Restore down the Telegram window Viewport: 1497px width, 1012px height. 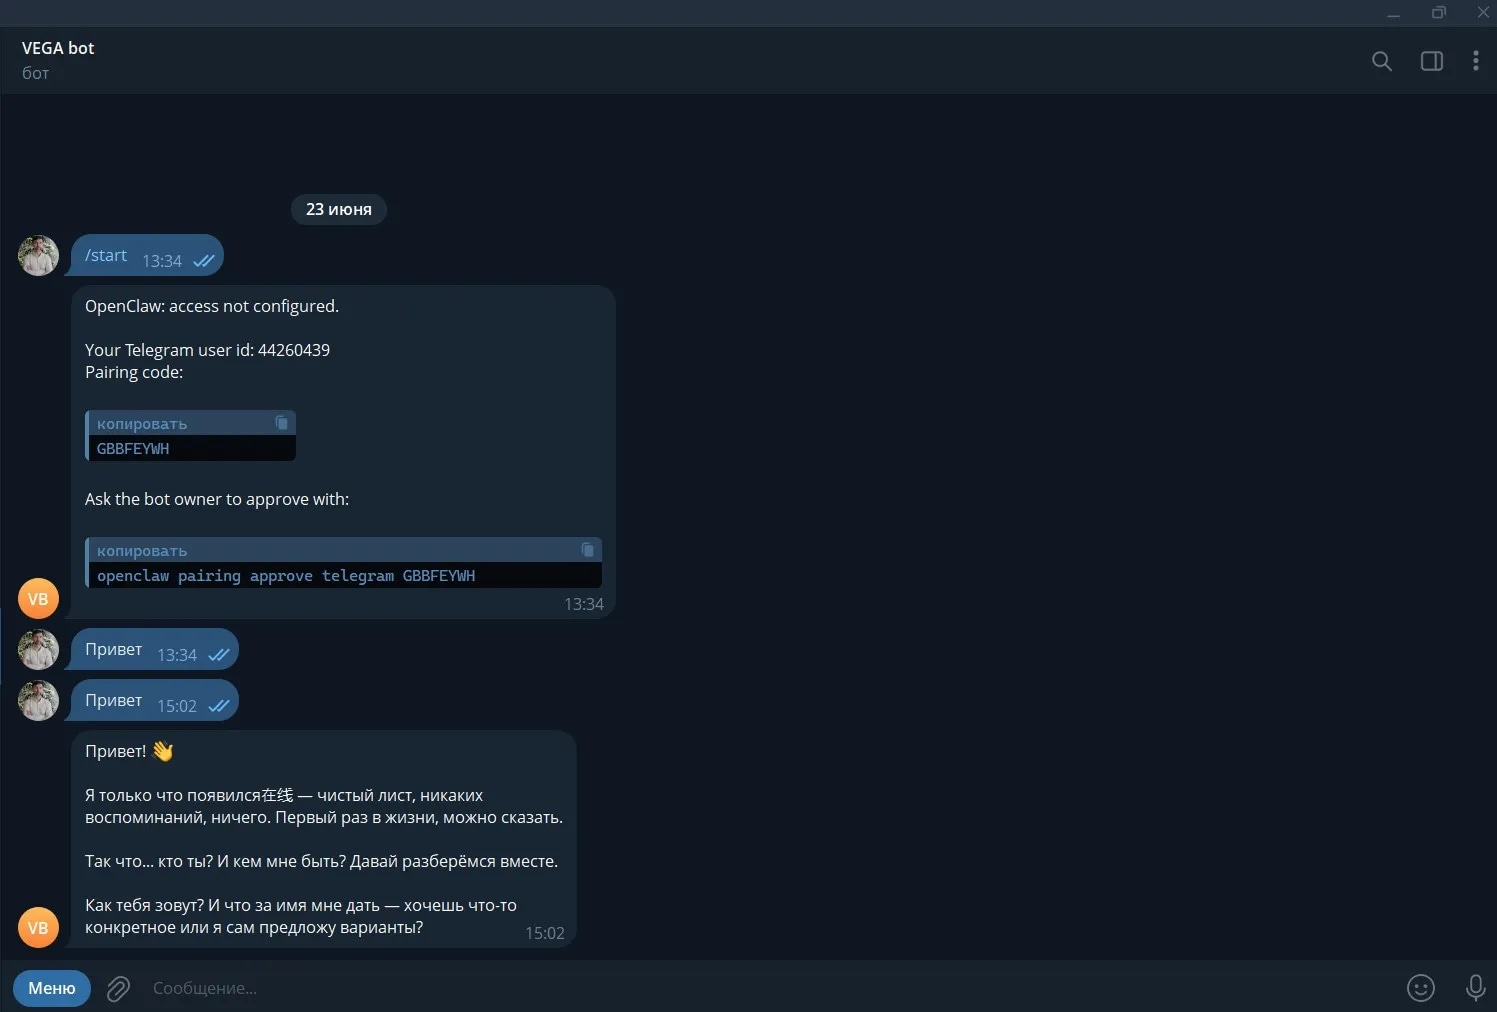tap(1438, 13)
